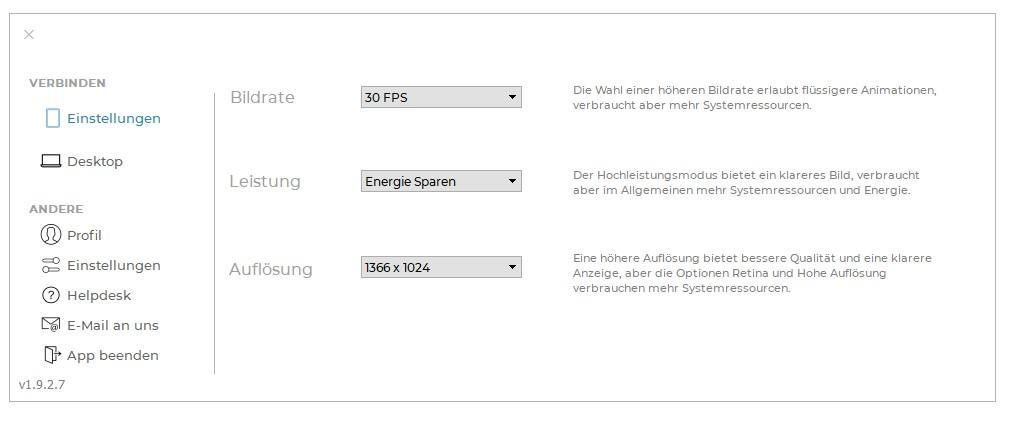Click the envelope icon for E-Mail an uns
This screenshot has width=1019, height=422.
51,325
